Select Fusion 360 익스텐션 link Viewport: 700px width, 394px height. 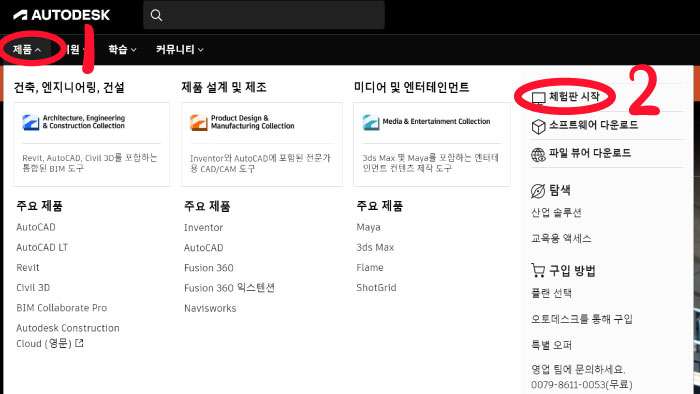pyautogui.click(x=229, y=288)
